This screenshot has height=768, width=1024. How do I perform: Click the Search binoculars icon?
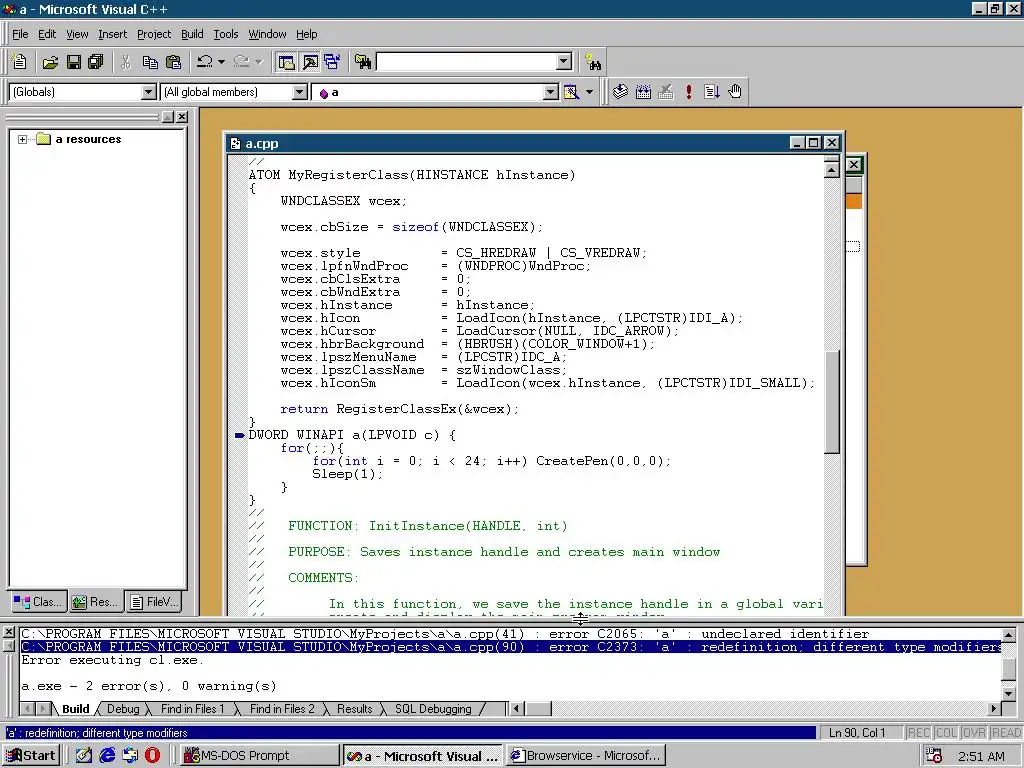593,62
